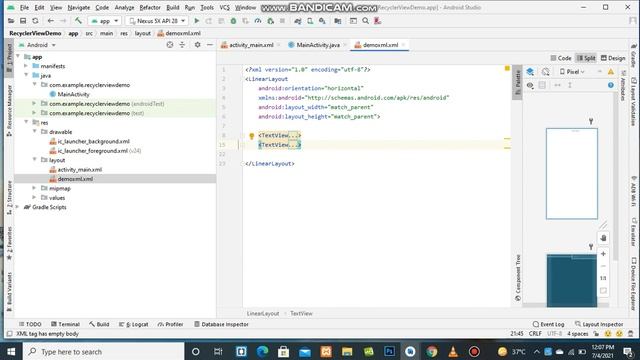Switch editor to Code view mode
This screenshot has height=360, width=640.
(561, 58)
